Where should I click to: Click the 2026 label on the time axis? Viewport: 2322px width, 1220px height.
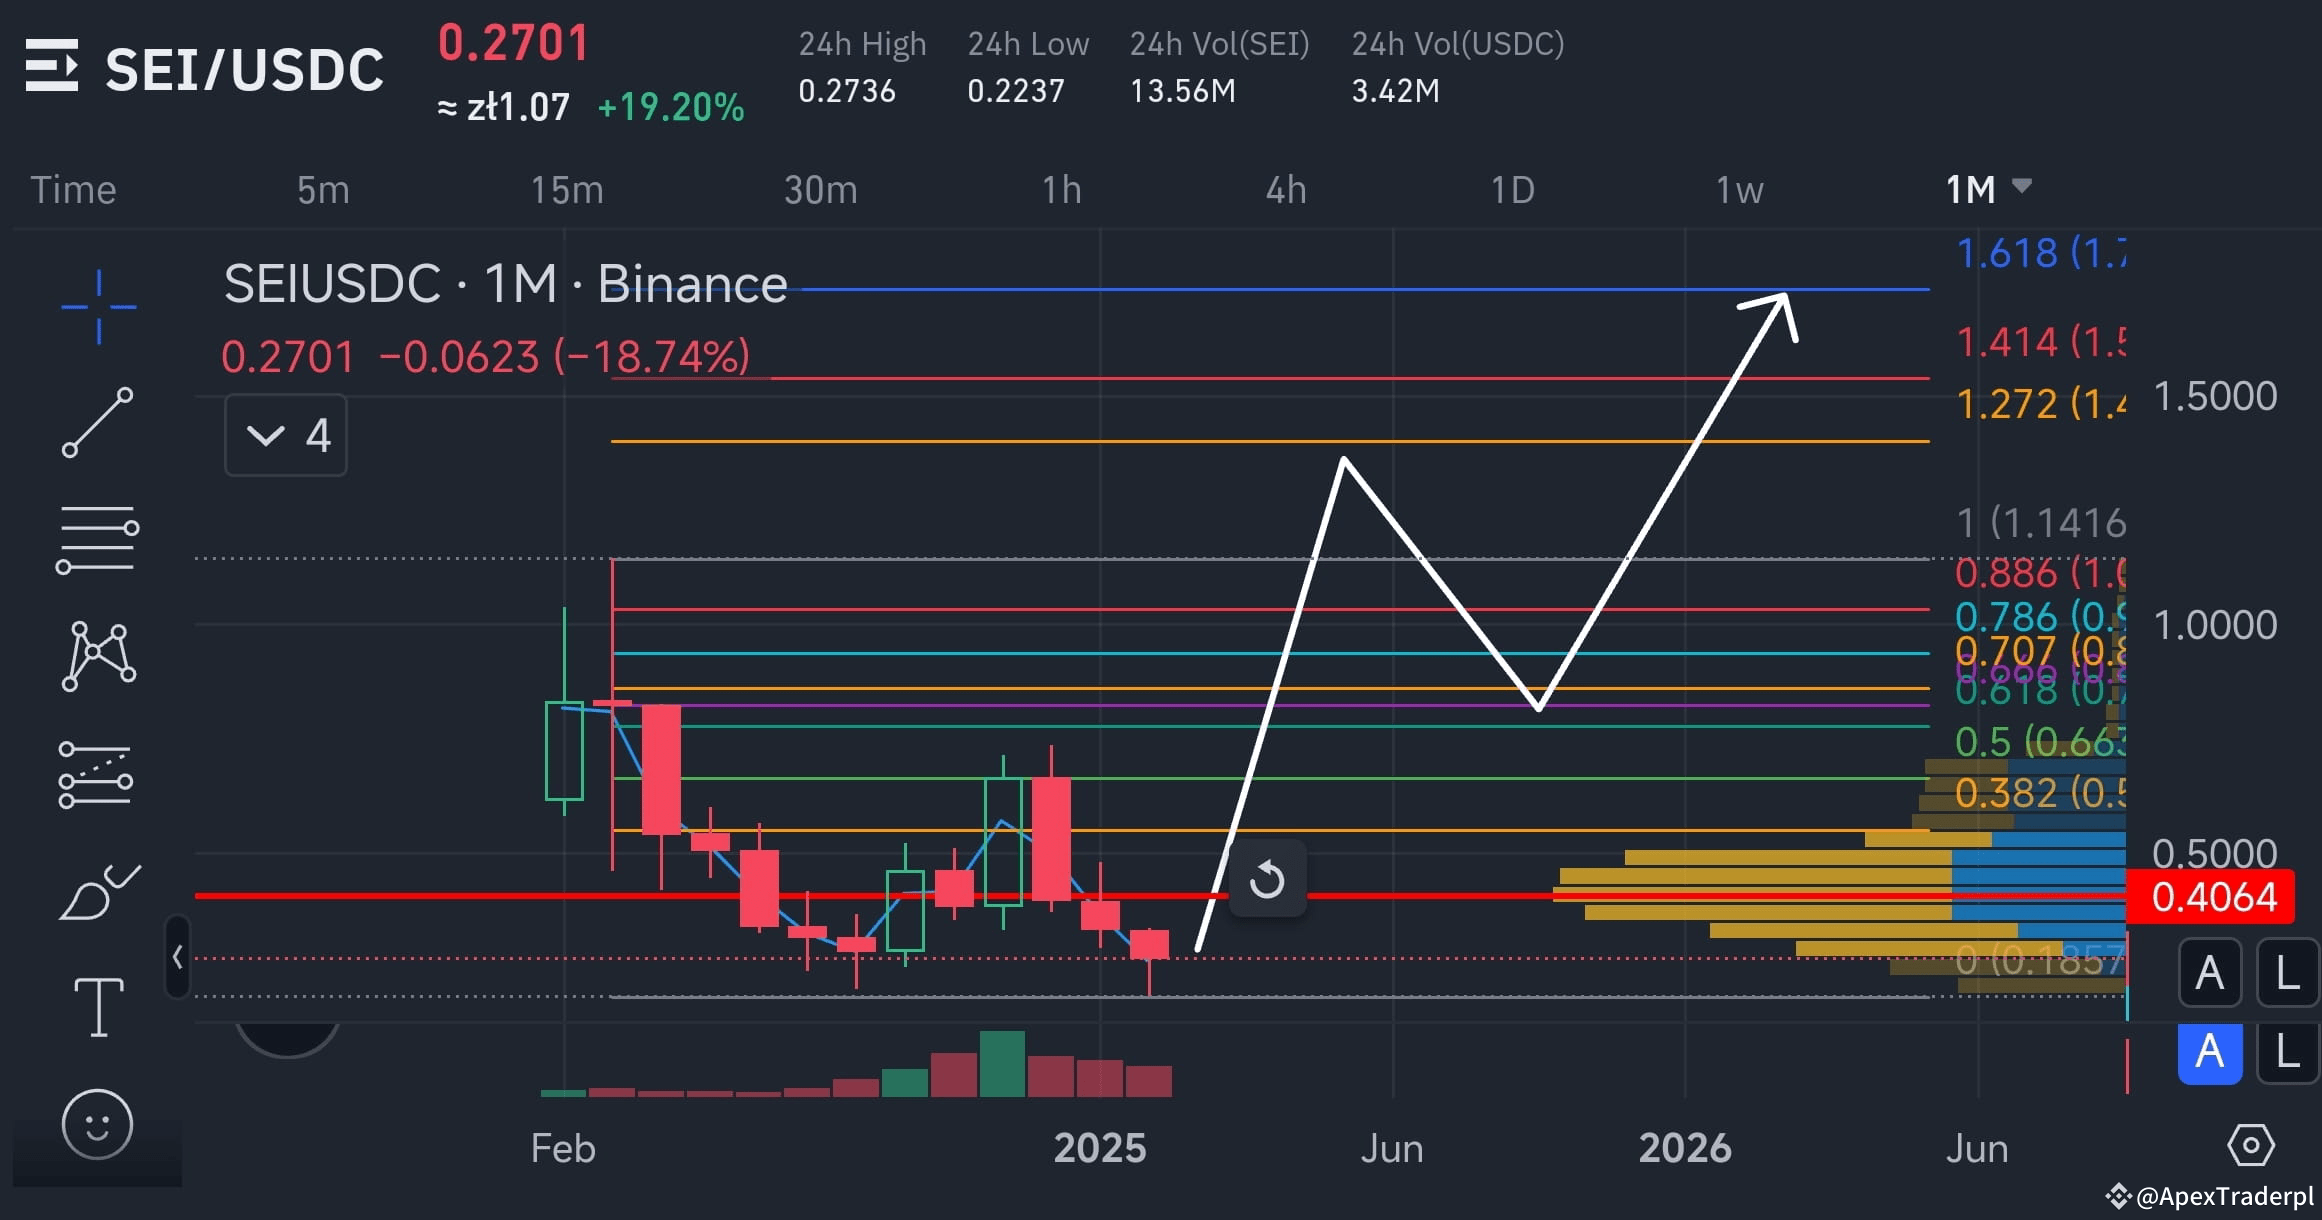coord(1685,1148)
